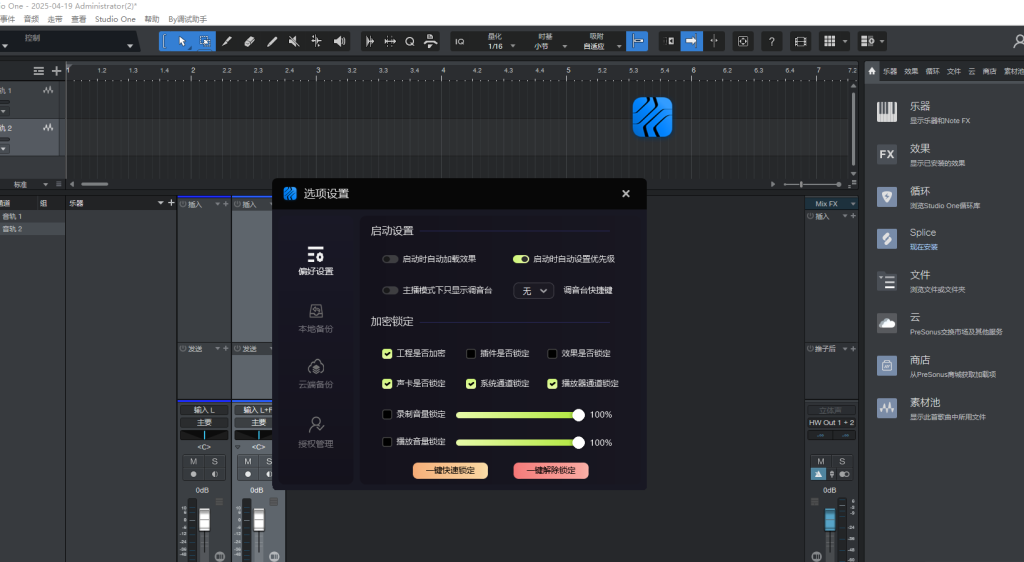
Task: Open the By调试助手 menu
Action: click(x=187, y=19)
